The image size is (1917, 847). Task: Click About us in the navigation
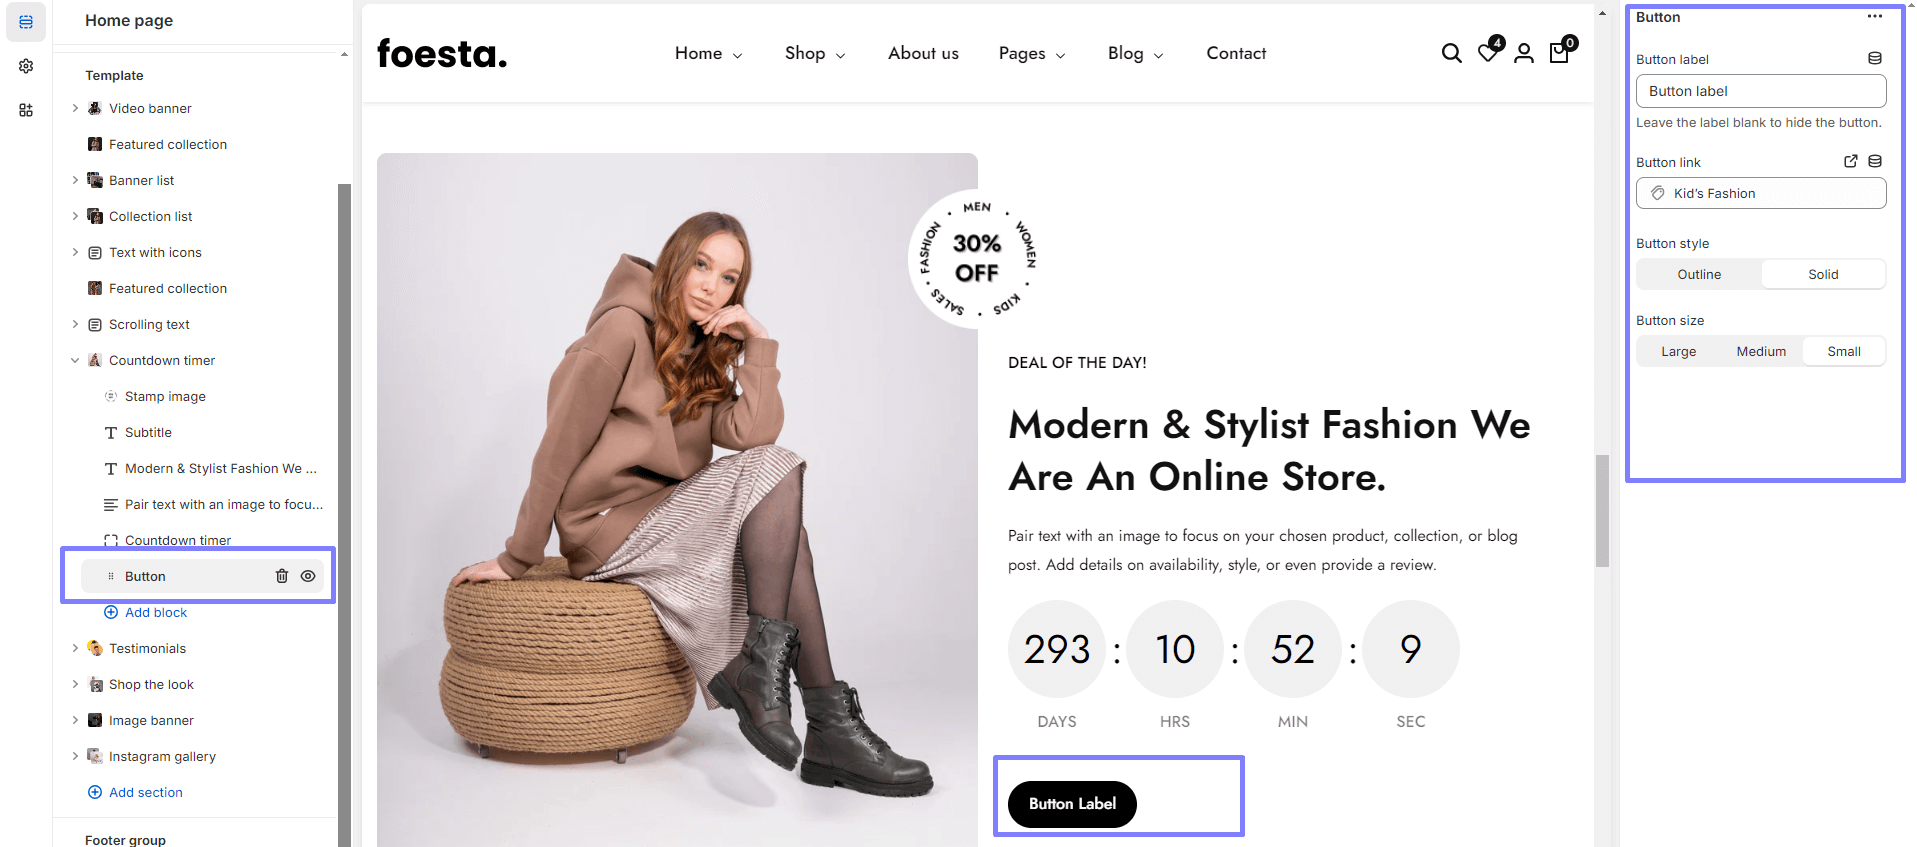click(923, 53)
